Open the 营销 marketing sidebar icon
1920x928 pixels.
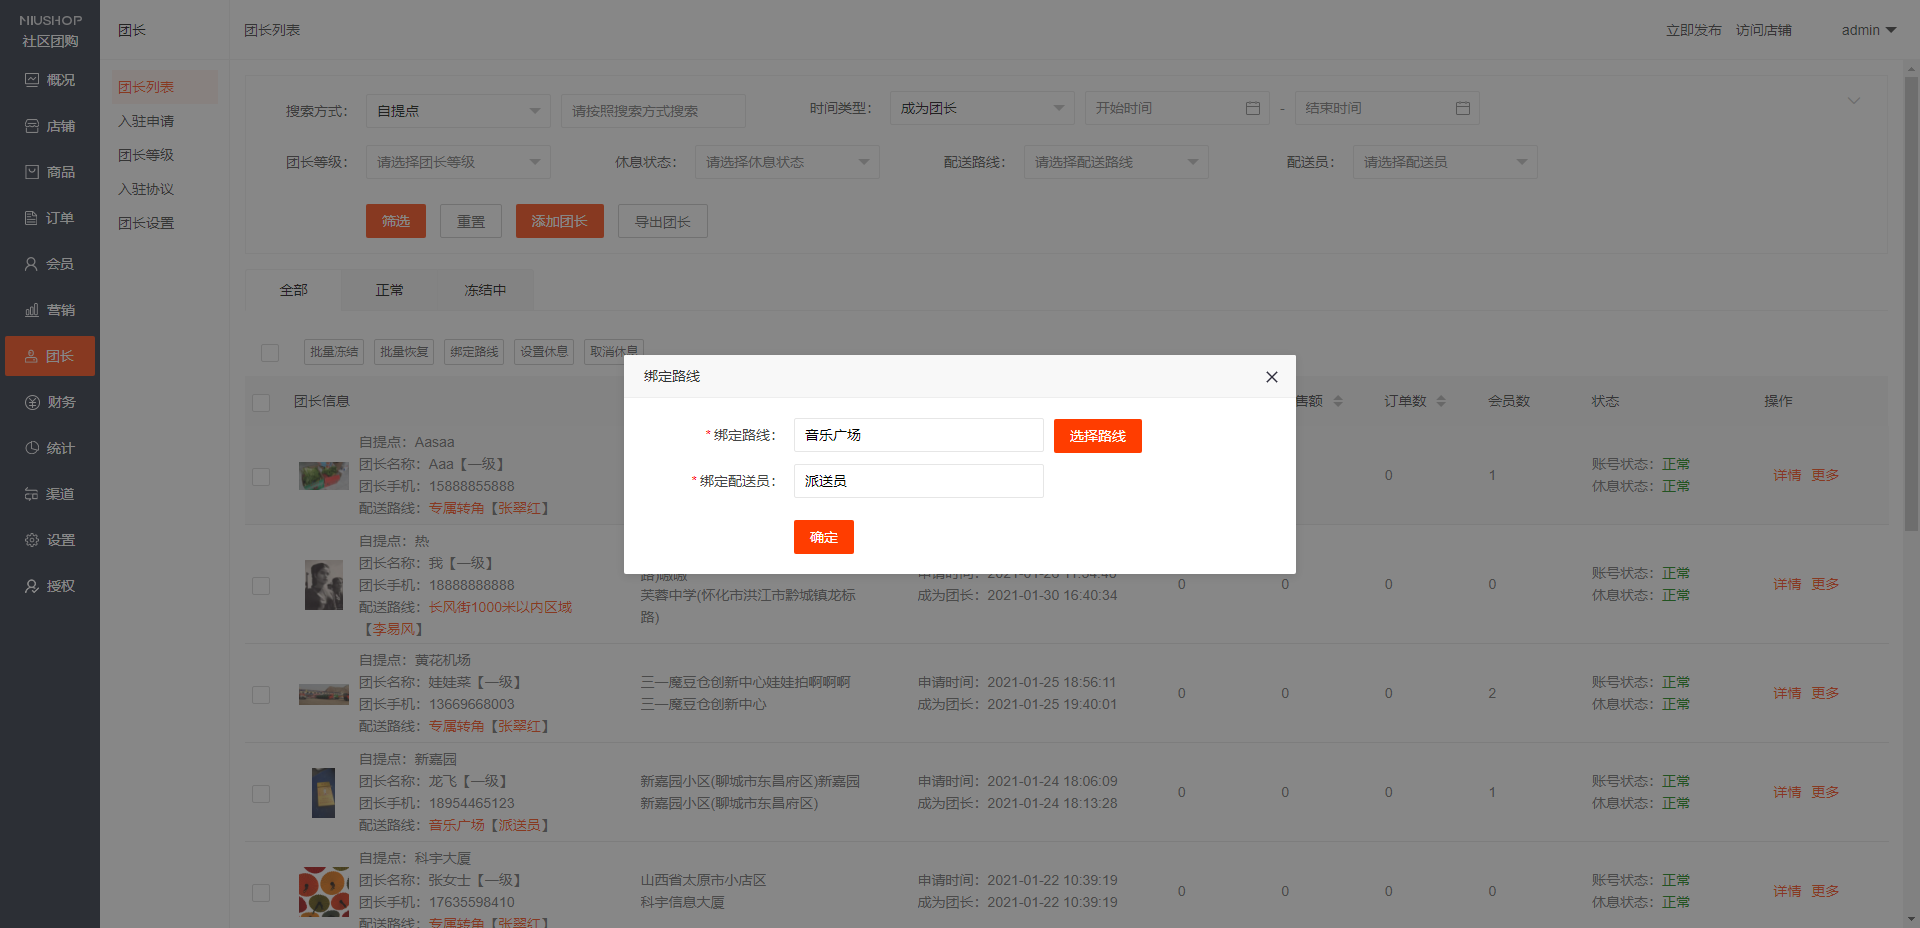32,310
